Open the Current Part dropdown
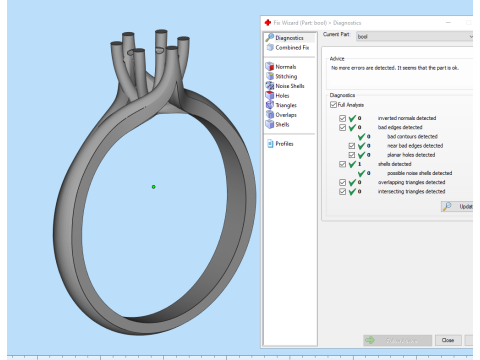480x360 pixels. [414, 36]
